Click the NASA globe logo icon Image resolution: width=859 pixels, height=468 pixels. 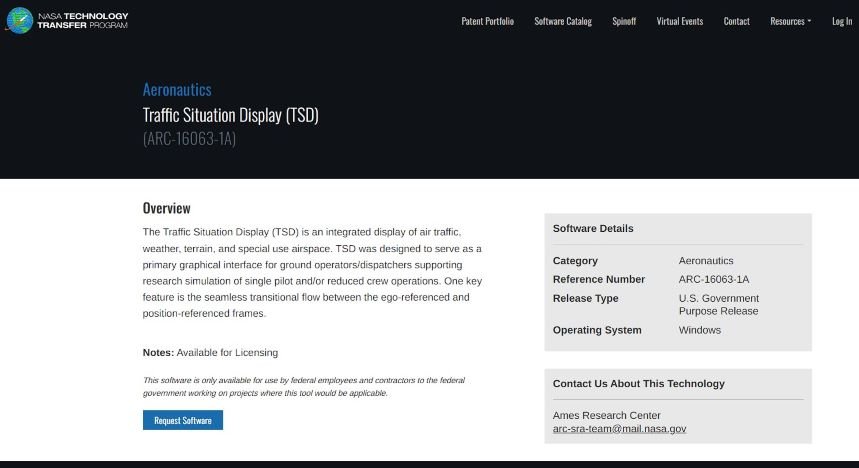point(20,21)
